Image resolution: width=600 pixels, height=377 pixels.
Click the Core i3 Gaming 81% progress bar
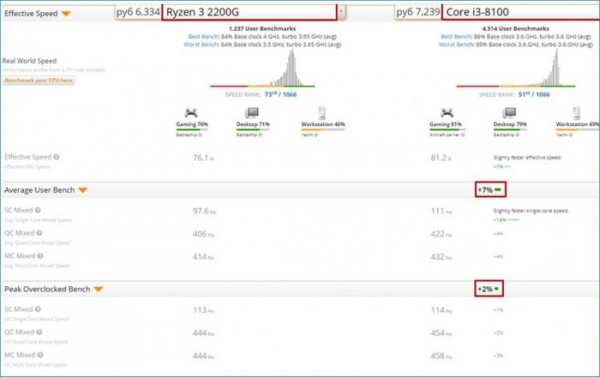[x=447, y=130]
